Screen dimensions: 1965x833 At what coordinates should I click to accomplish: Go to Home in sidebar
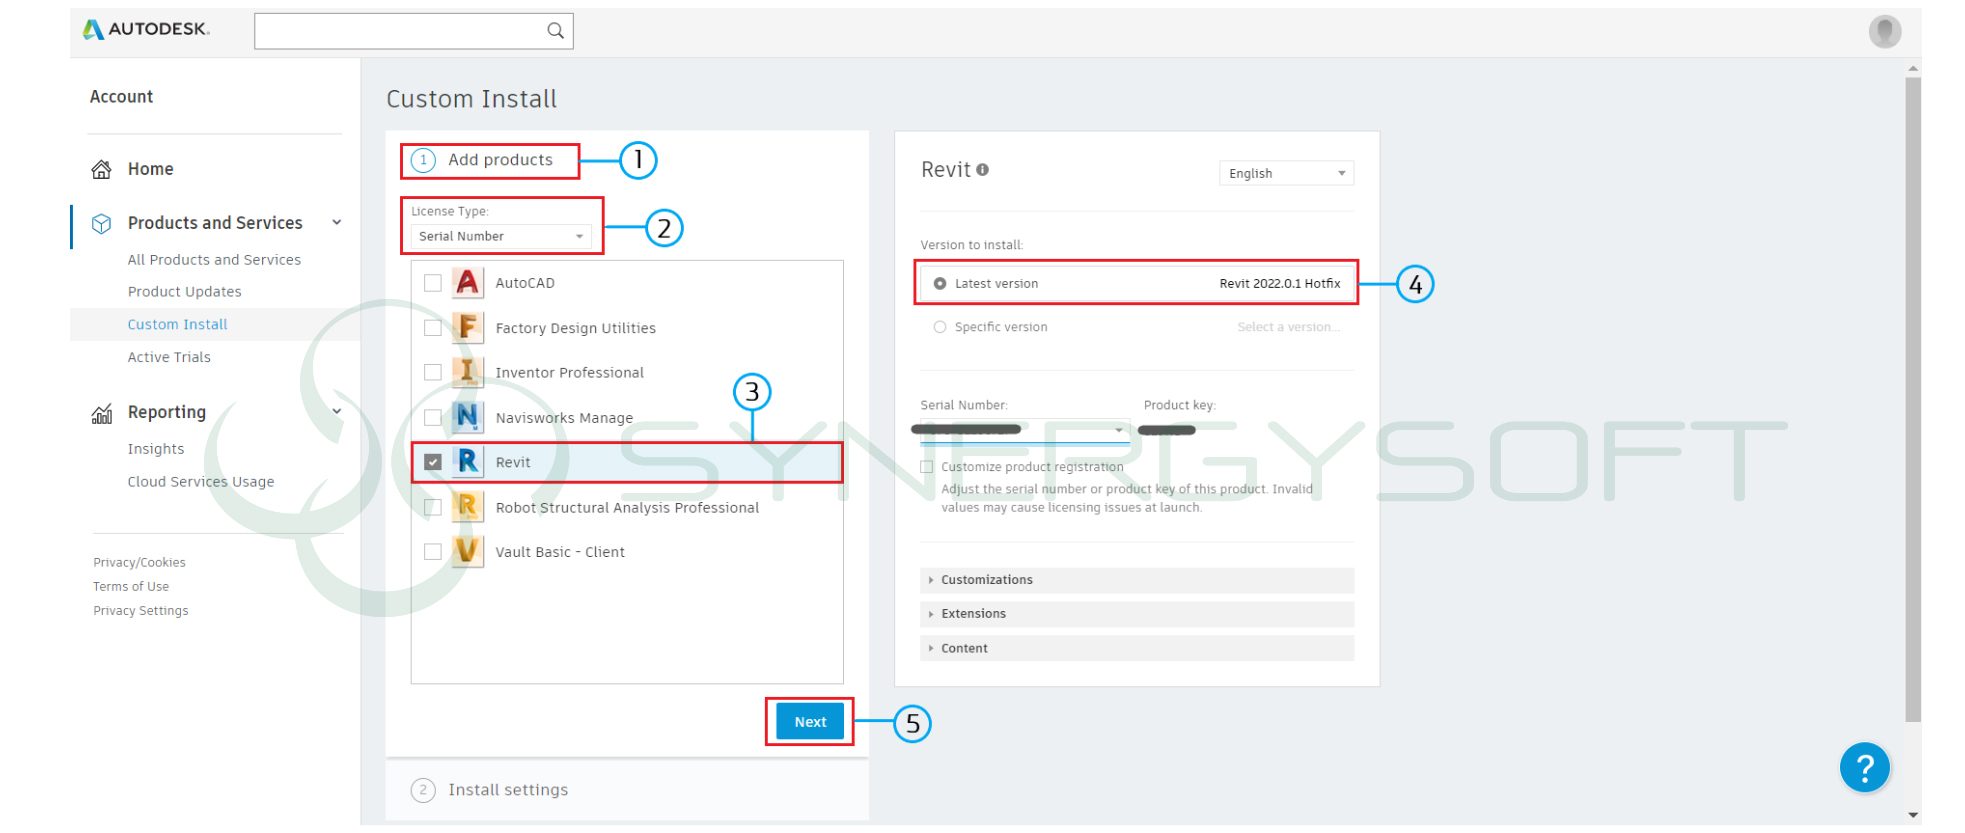pyautogui.click(x=150, y=169)
